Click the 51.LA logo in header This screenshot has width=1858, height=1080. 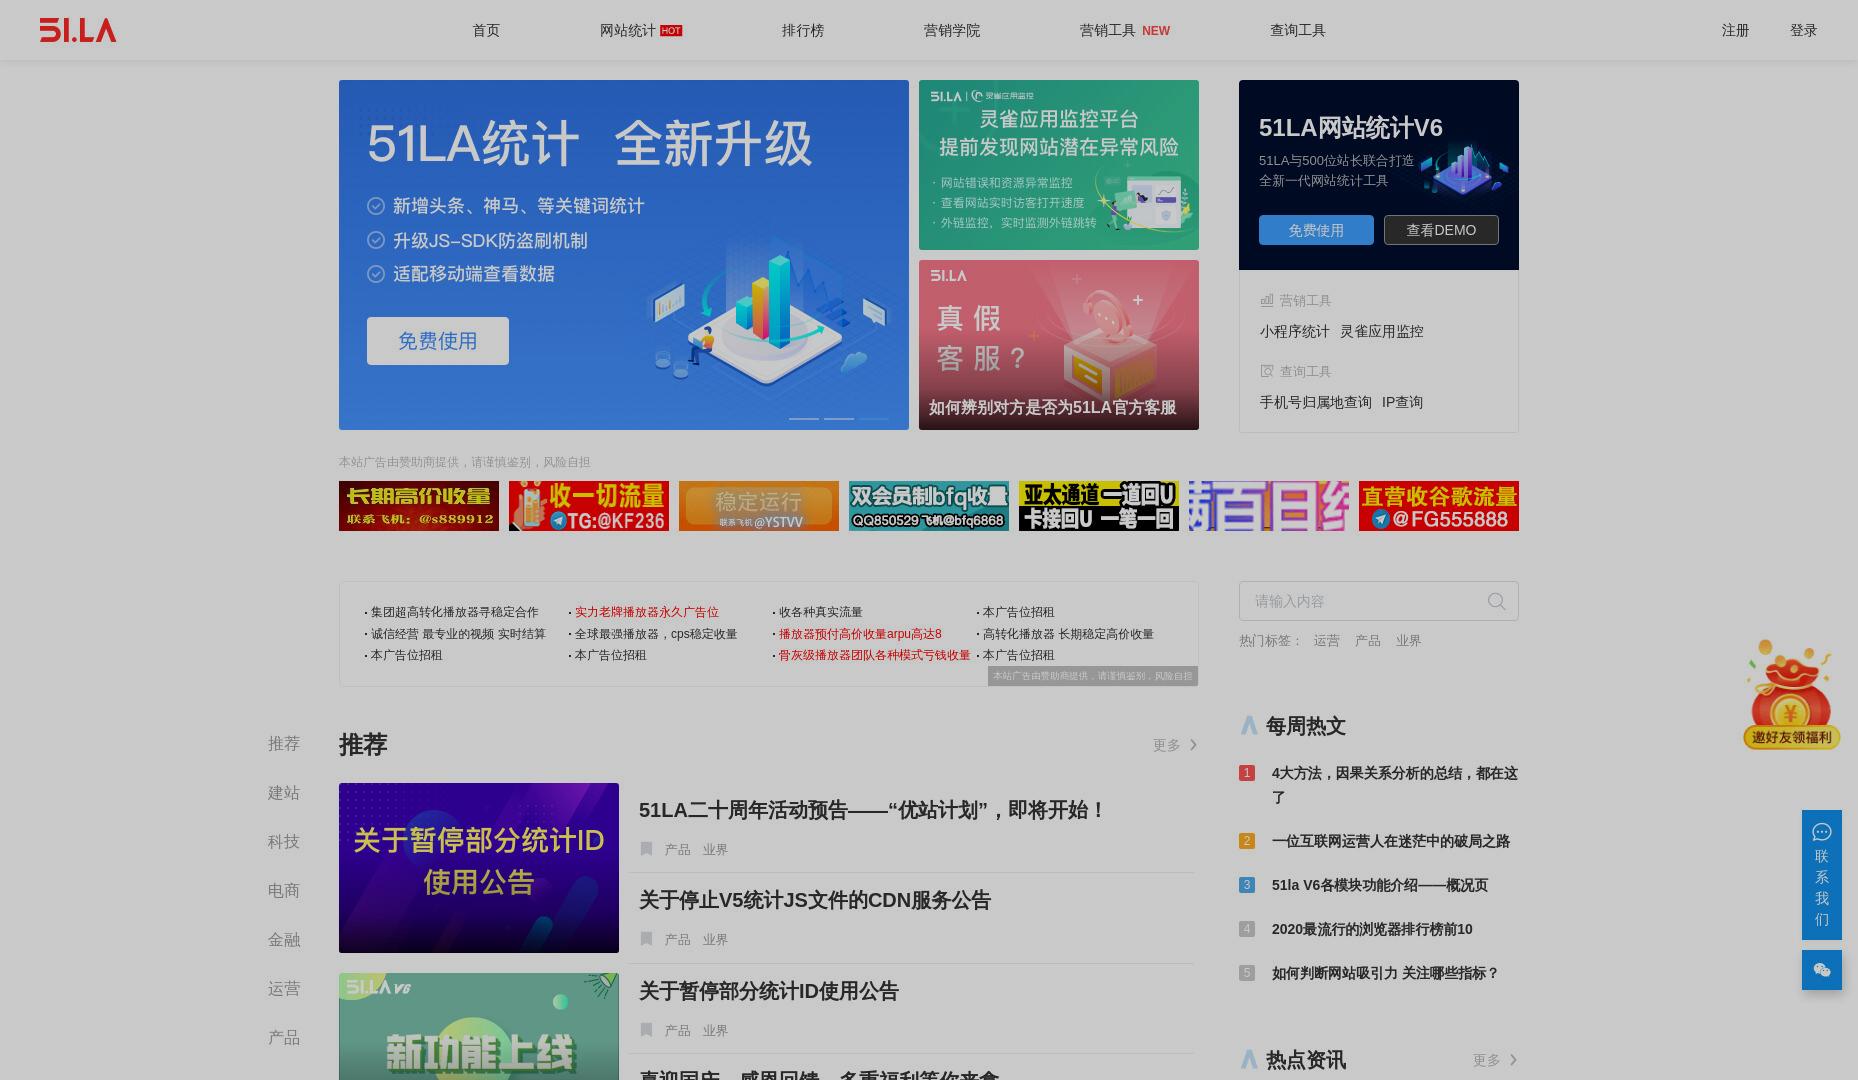pyautogui.click(x=78, y=30)
